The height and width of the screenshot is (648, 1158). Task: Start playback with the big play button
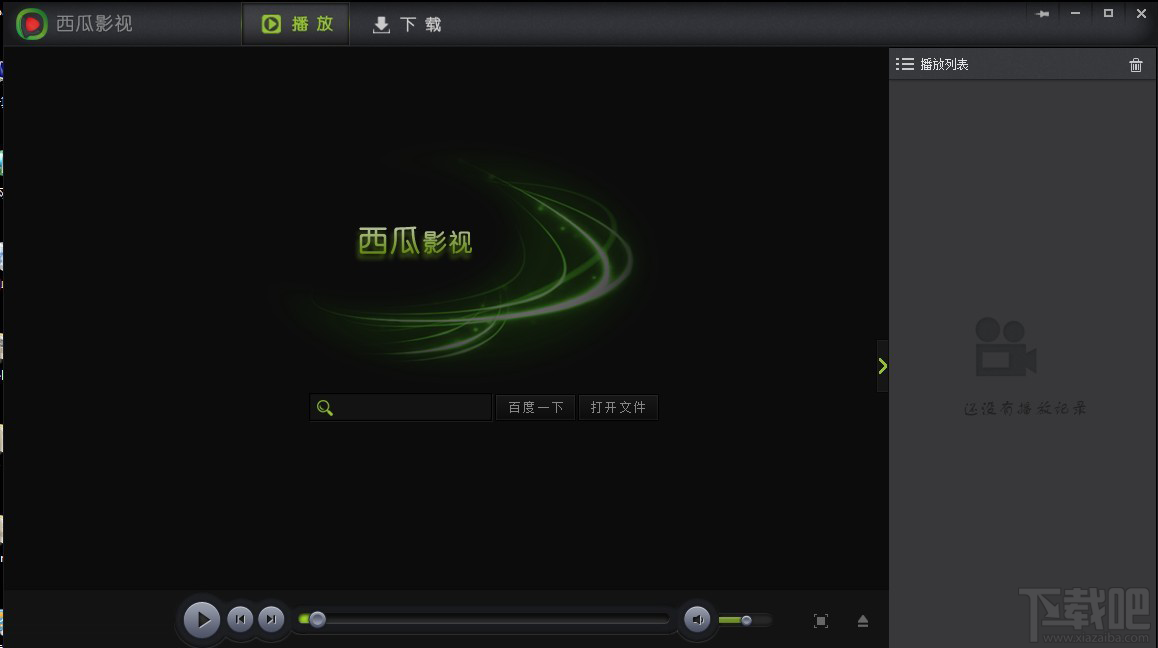(x=202, y=619)
